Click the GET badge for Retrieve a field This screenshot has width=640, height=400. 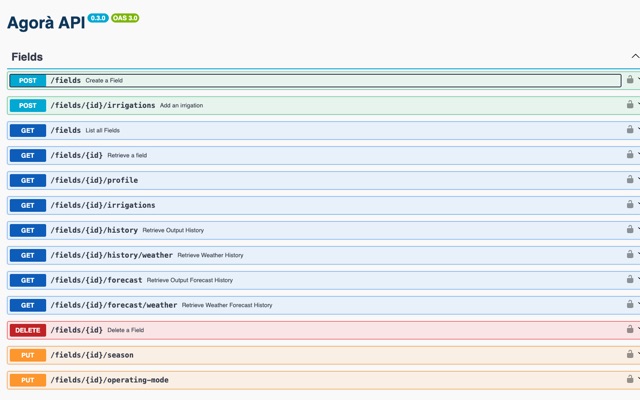28,156
